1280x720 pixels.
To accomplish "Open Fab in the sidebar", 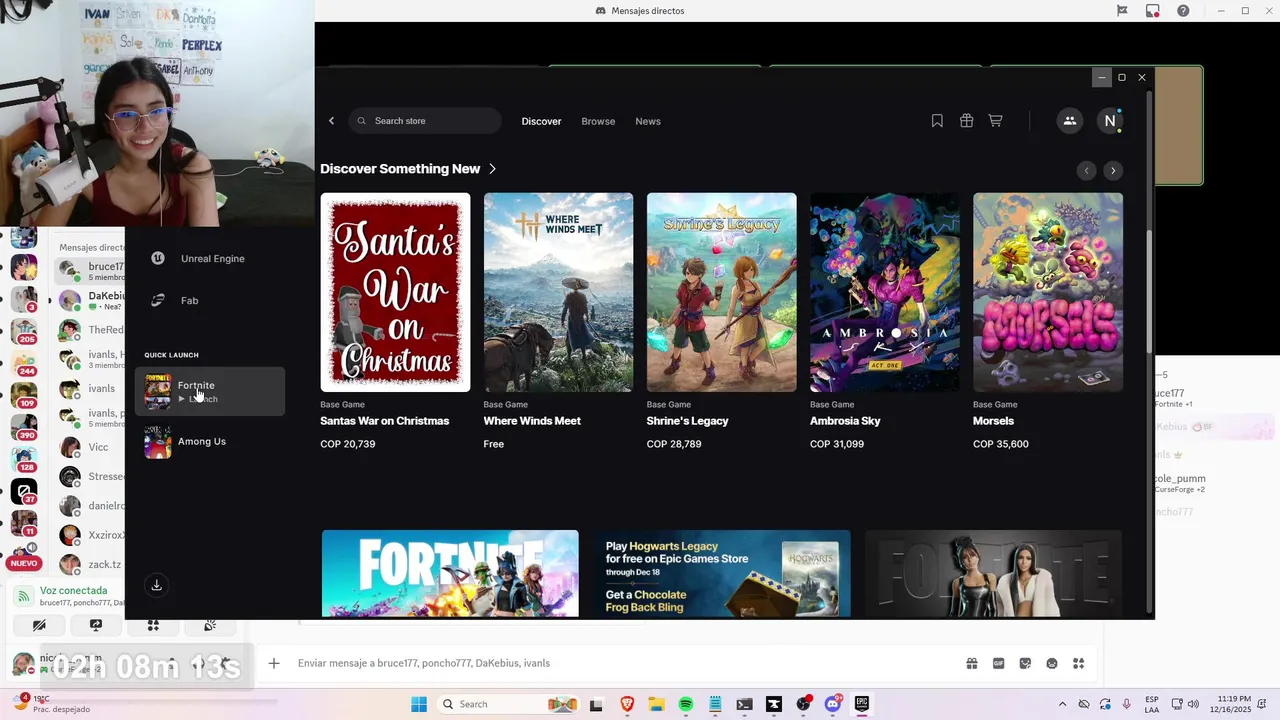I will click(210, 300).
